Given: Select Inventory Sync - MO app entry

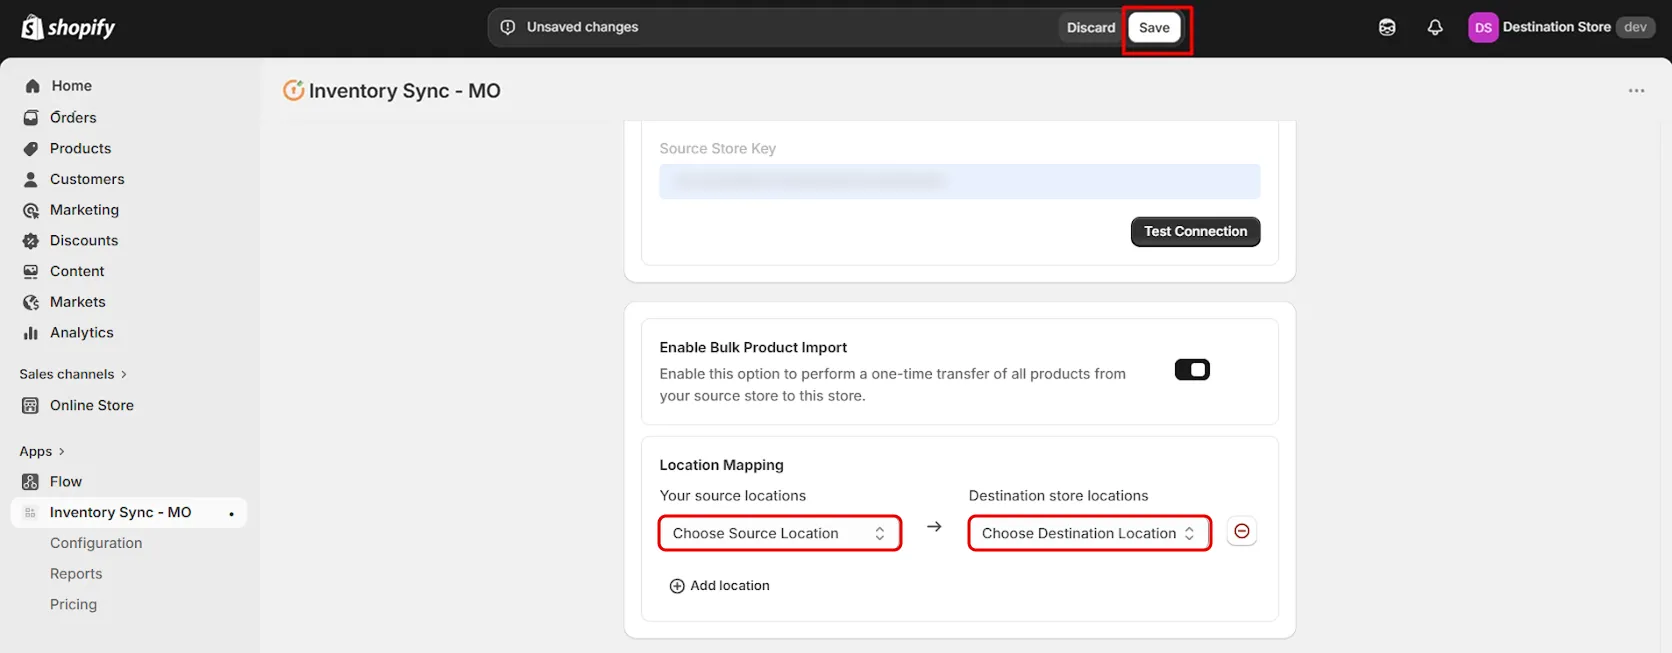Looking at the screenshot, I should click(128, 513).
